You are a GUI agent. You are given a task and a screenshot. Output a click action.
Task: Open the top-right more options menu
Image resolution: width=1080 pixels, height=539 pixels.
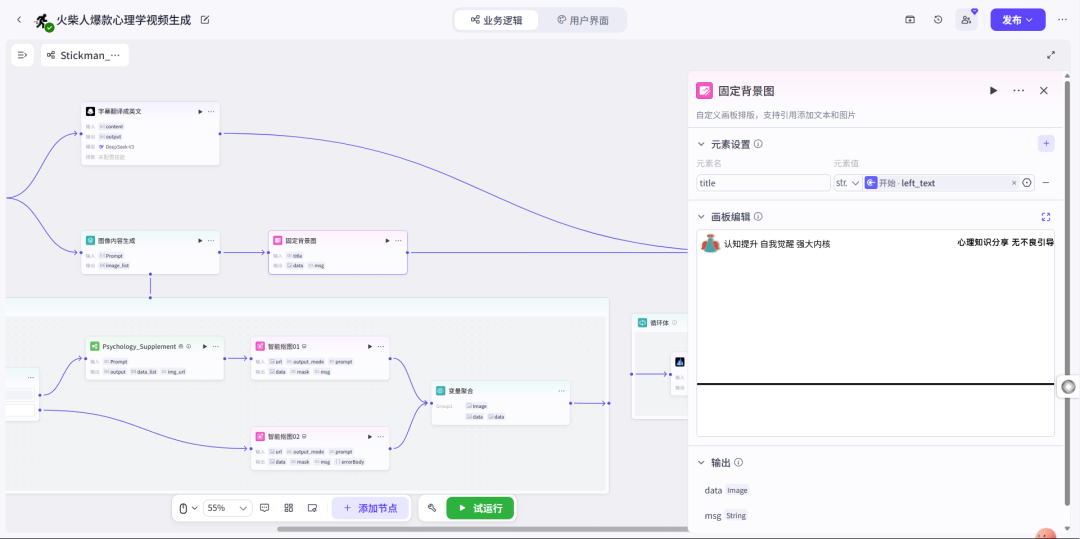[x=1063, y=20]
